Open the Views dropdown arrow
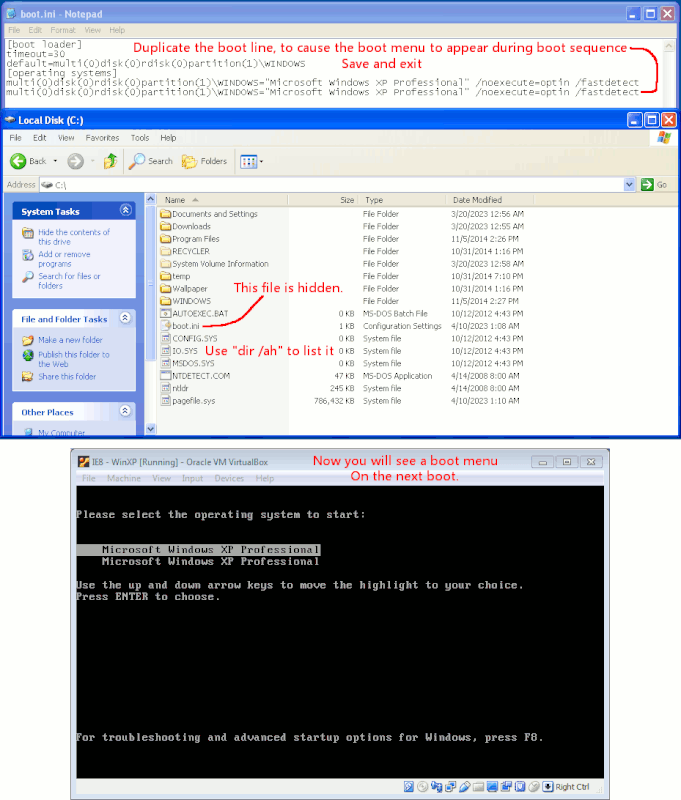 point(261,162)
